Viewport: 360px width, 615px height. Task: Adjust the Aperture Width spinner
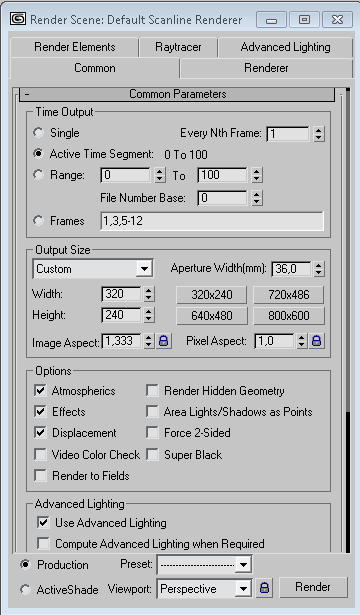coord(319,269)
